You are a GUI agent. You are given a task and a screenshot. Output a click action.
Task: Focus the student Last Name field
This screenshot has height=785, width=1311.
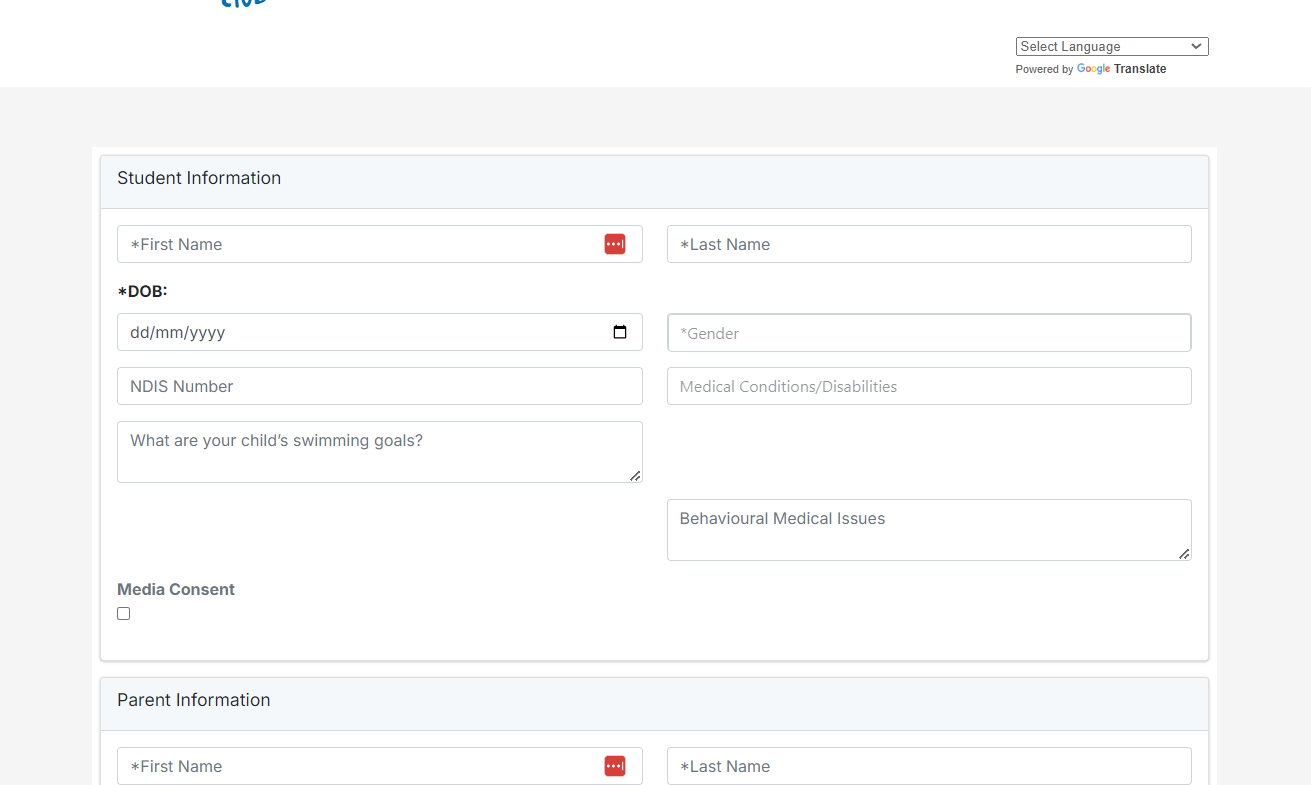pyautogui.click(x=929, y=244)
